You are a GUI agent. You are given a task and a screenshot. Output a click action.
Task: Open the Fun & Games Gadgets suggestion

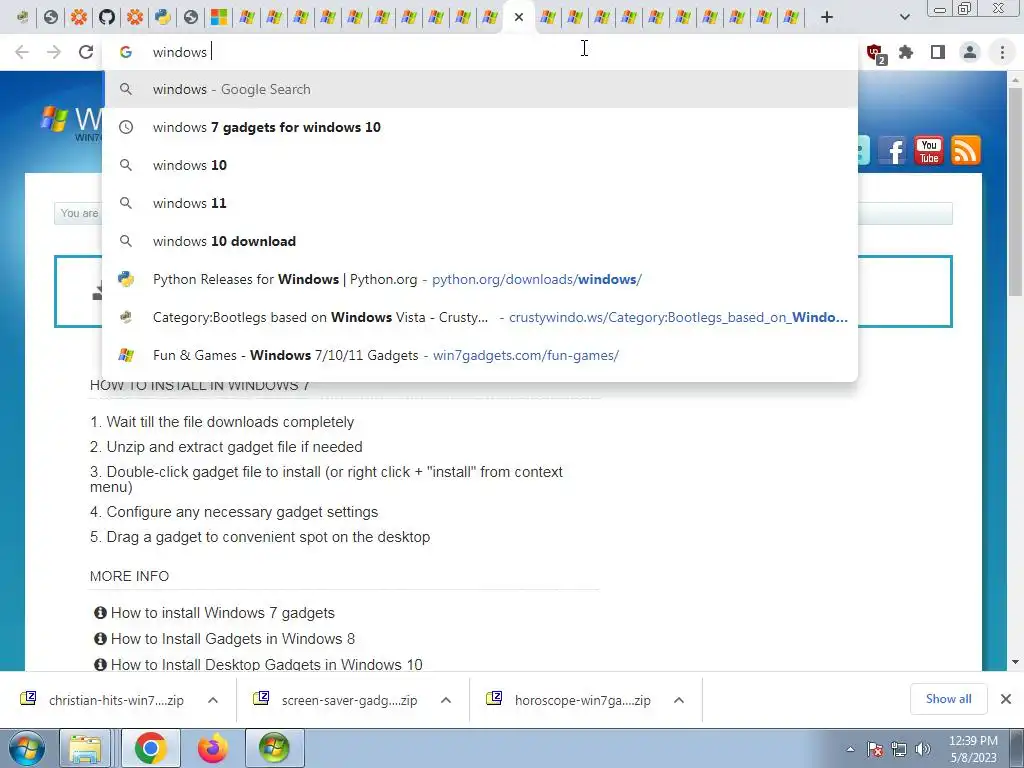(x=480, y=355)
